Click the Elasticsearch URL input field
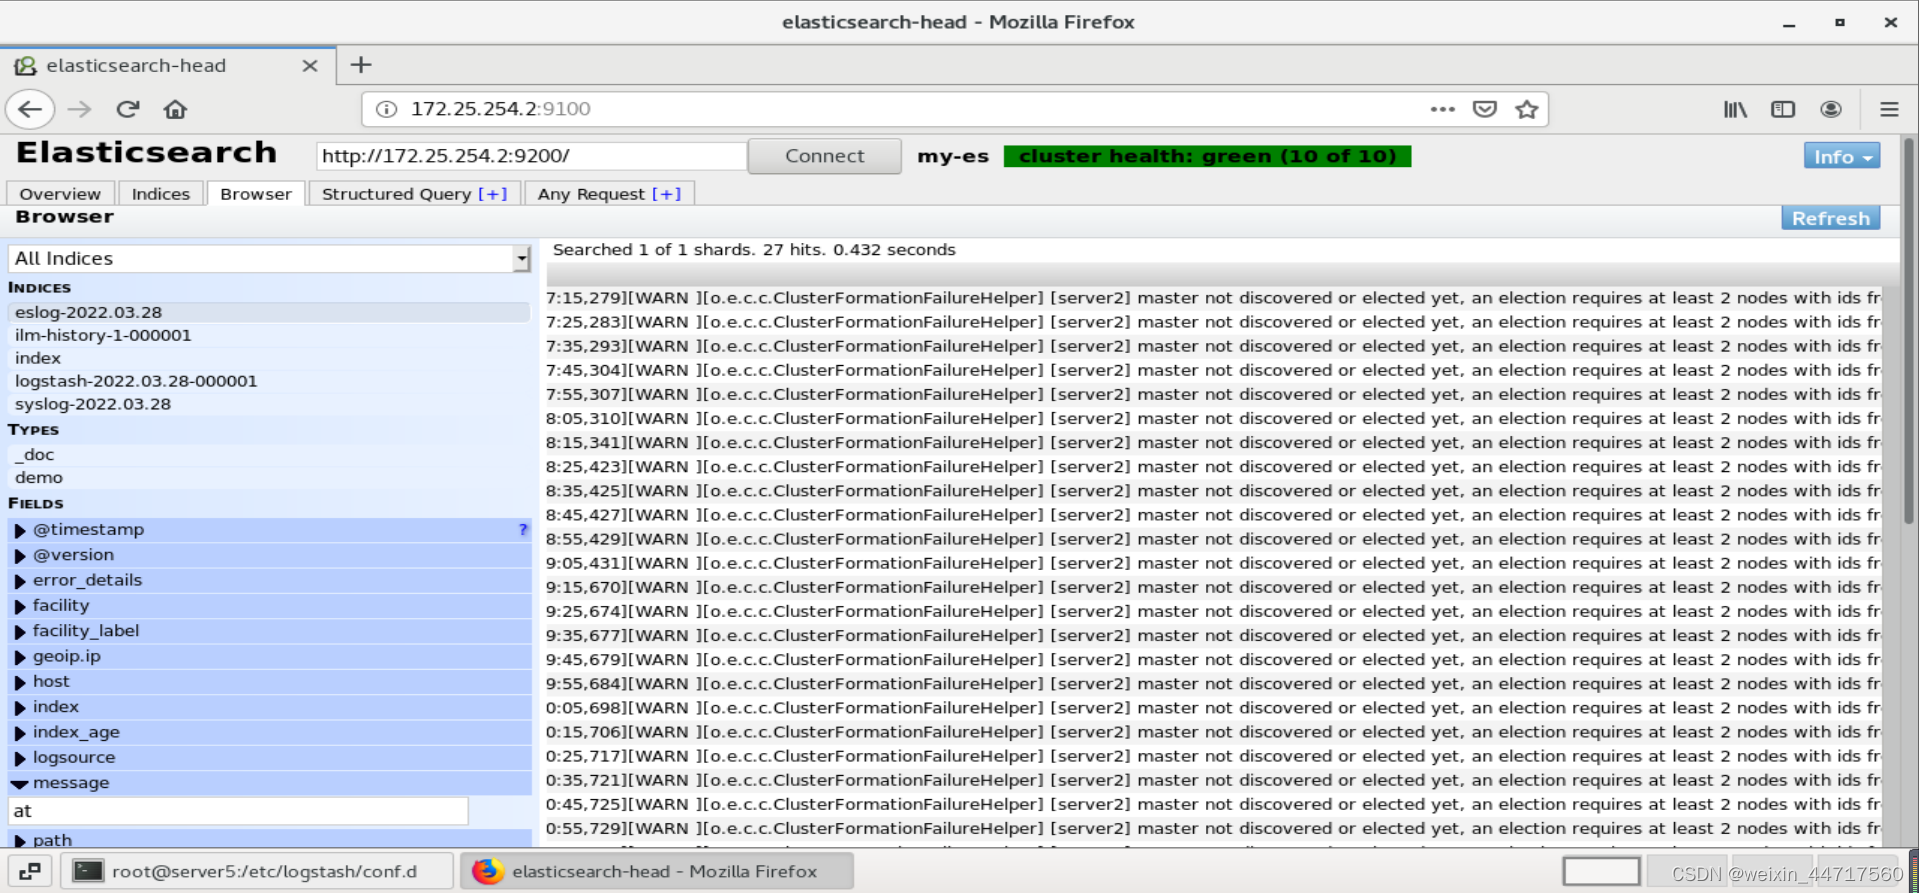The width and height of the screenshot is (1919, 893). [x=531, y=156]
